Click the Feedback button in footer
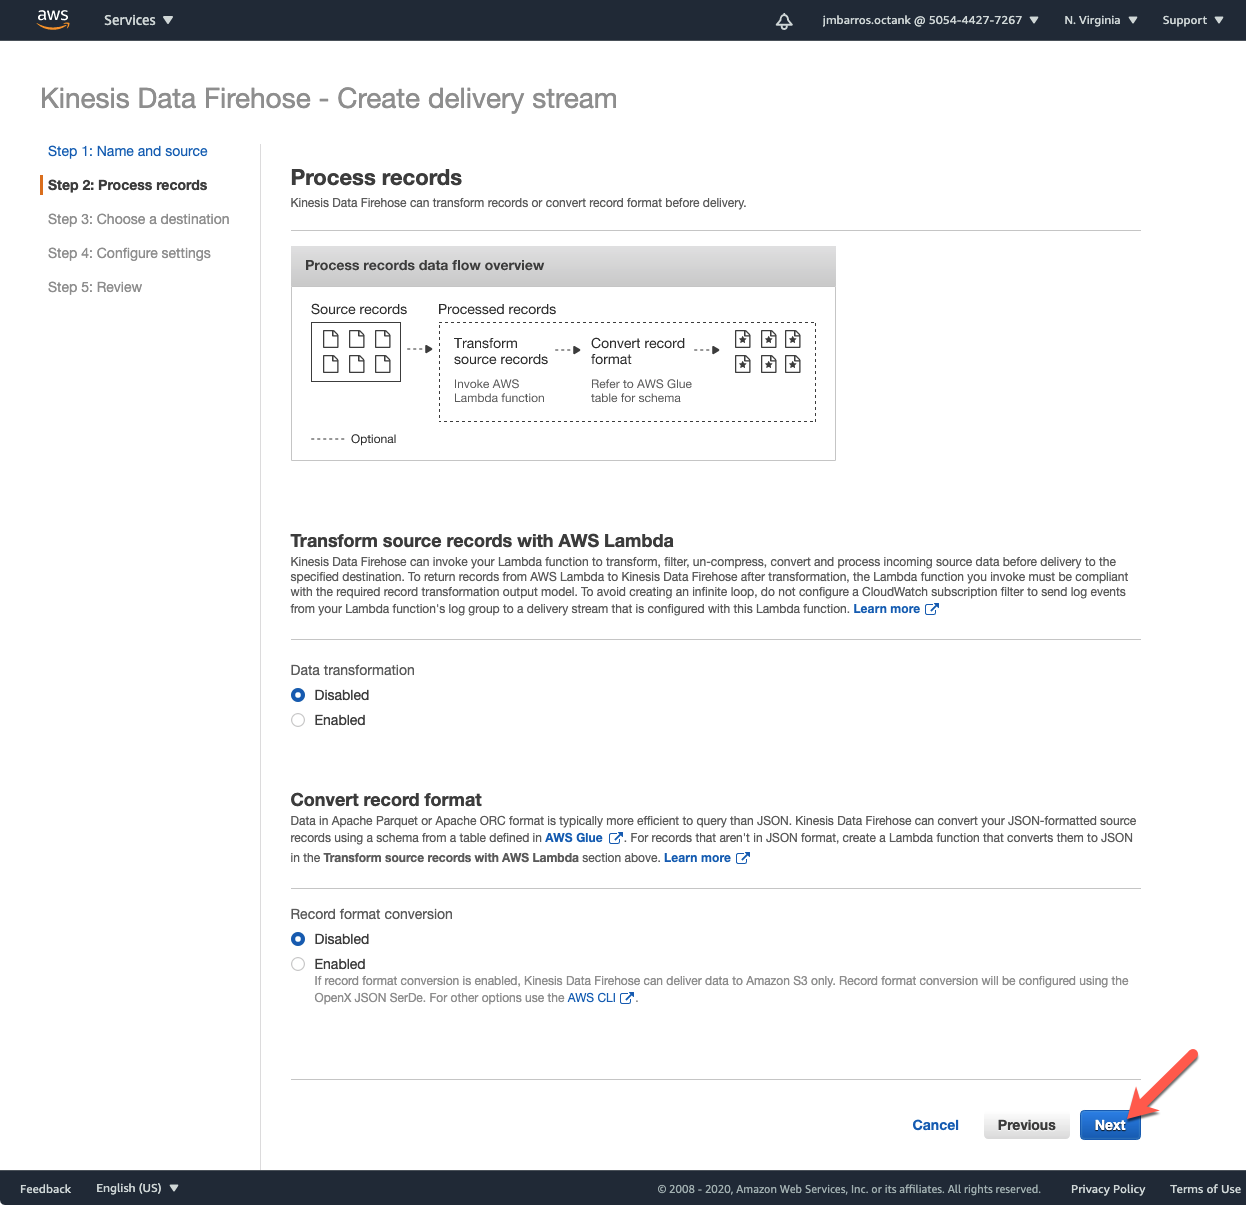This screenshot has height=1205, width=1246. click(x=45, y=1189)
